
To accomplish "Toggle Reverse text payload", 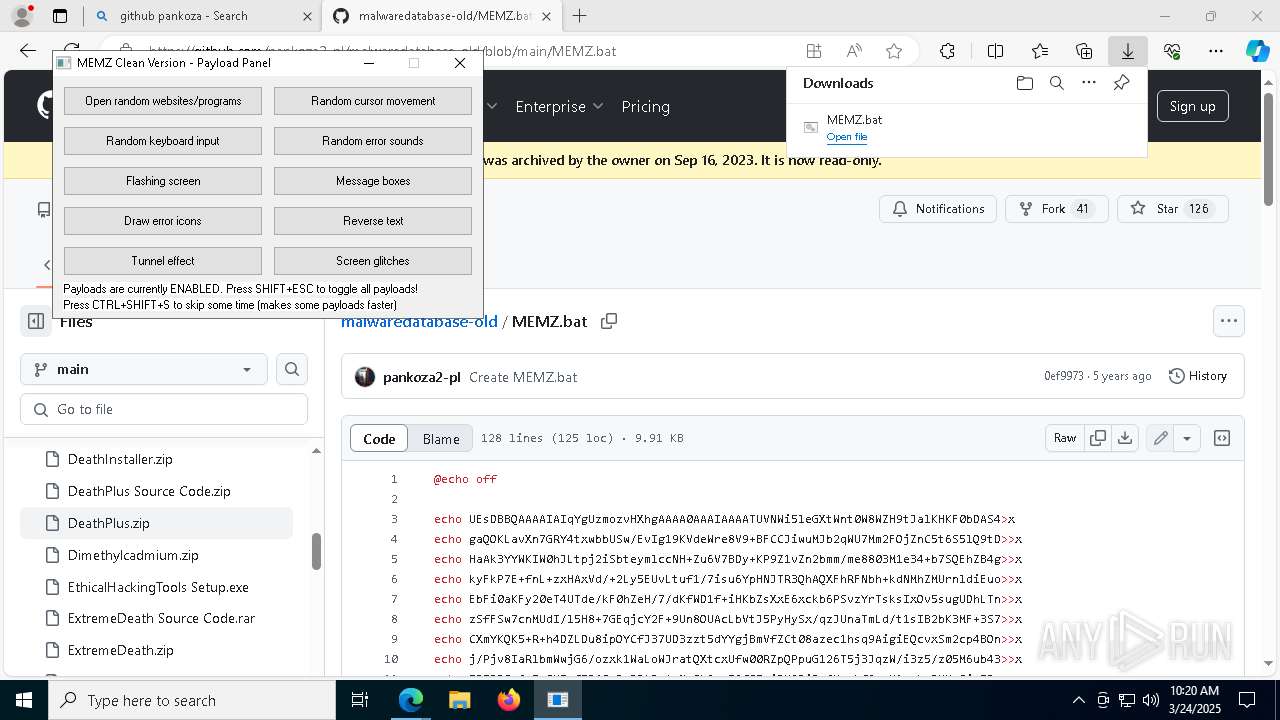I will coord(373,221).
